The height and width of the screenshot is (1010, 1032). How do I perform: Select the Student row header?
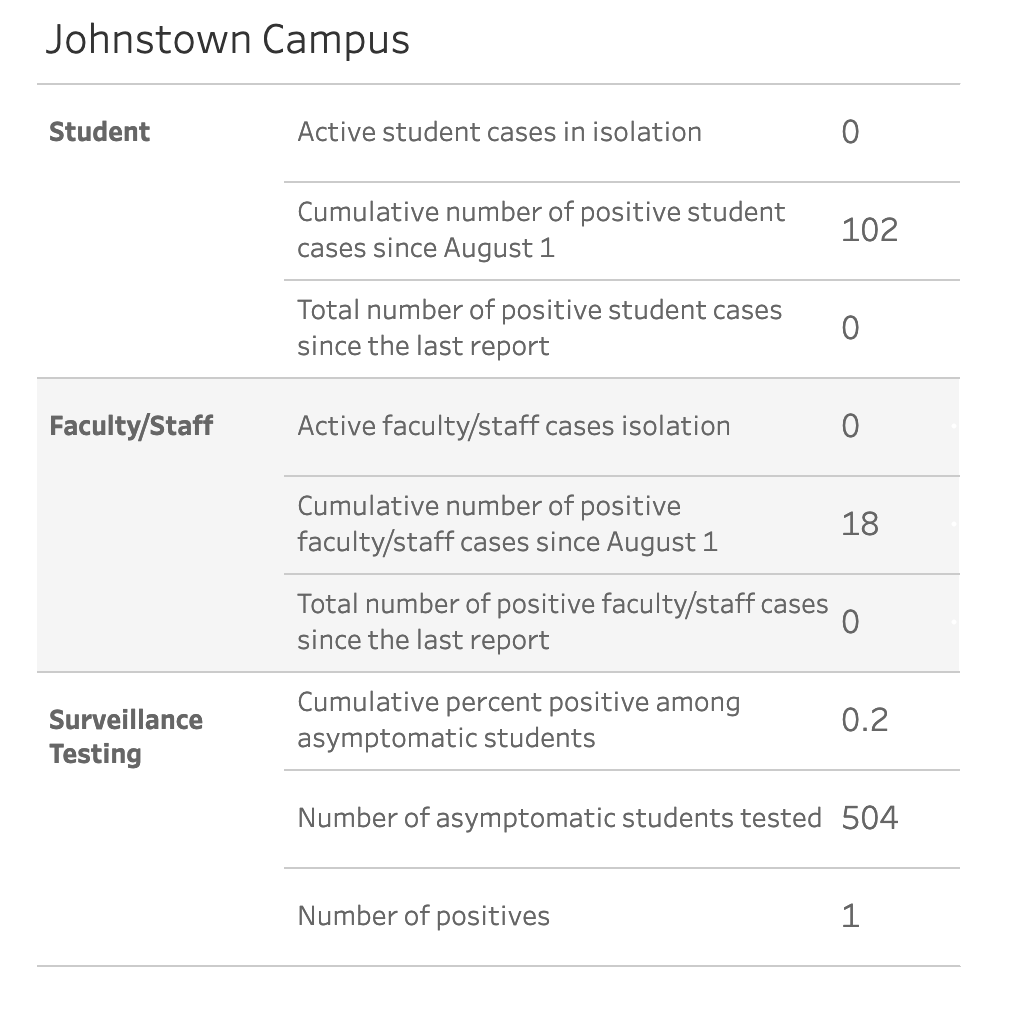(99, 132)
